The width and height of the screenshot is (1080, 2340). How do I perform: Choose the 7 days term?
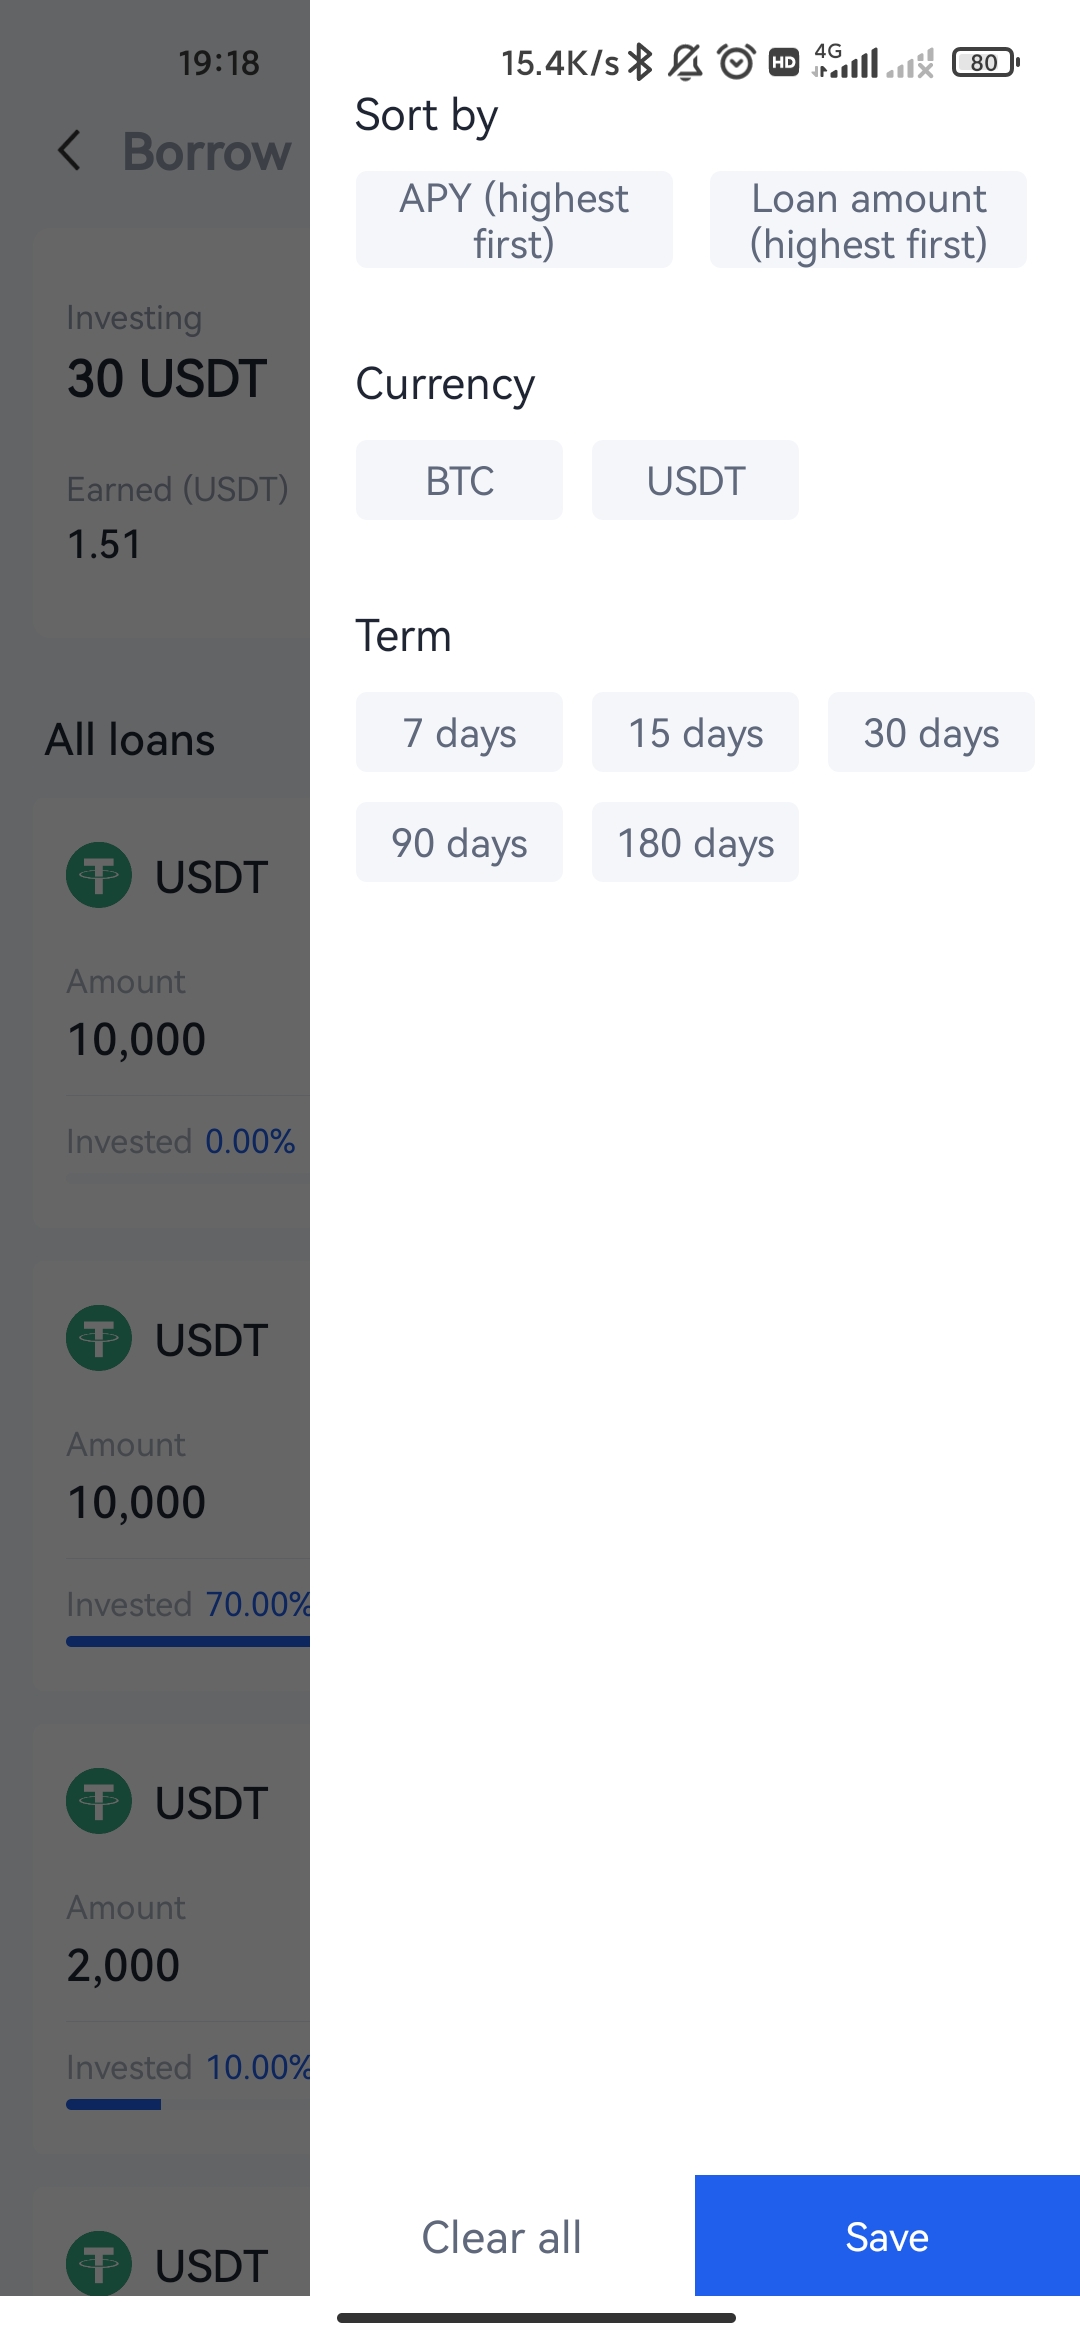pos(459,732)
